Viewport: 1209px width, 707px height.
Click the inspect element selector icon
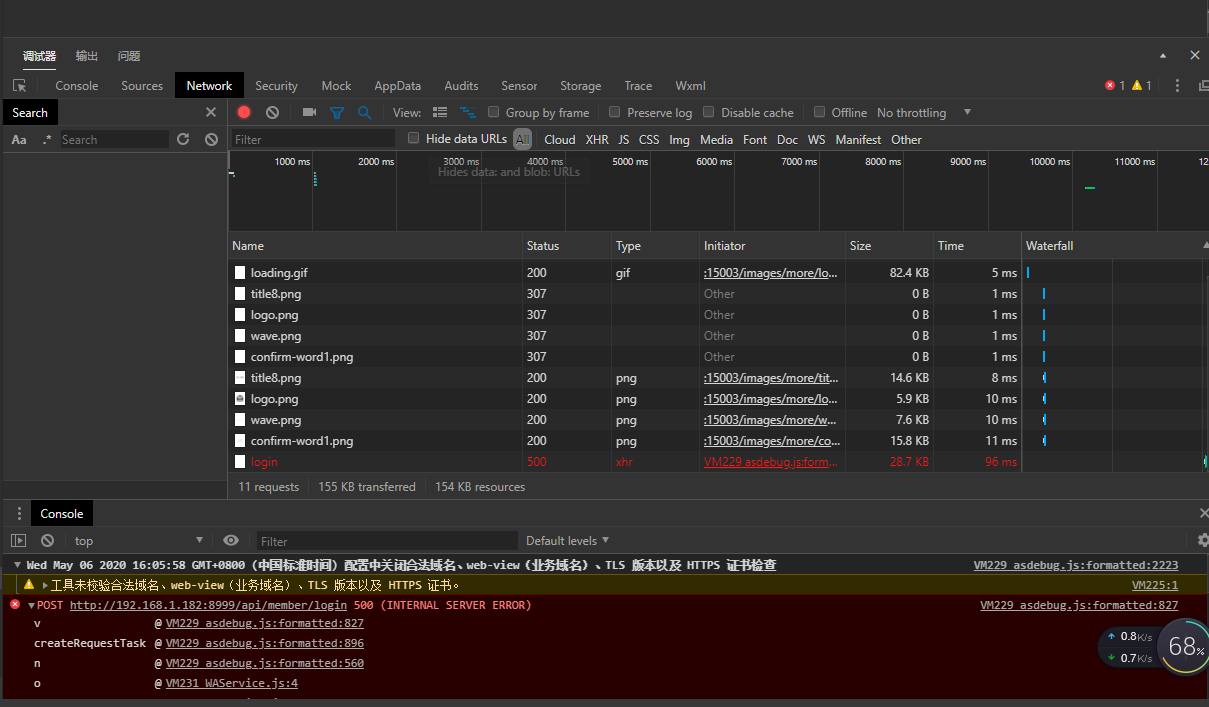20,86
